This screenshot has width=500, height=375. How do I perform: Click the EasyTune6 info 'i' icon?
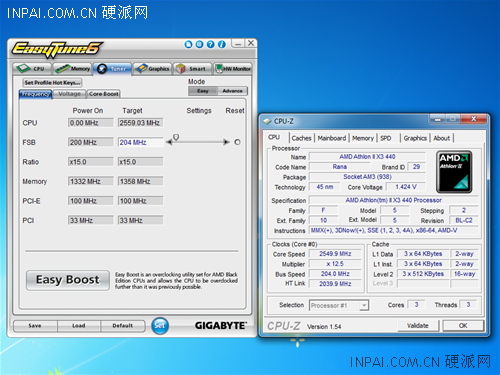(x=222, y=44)
